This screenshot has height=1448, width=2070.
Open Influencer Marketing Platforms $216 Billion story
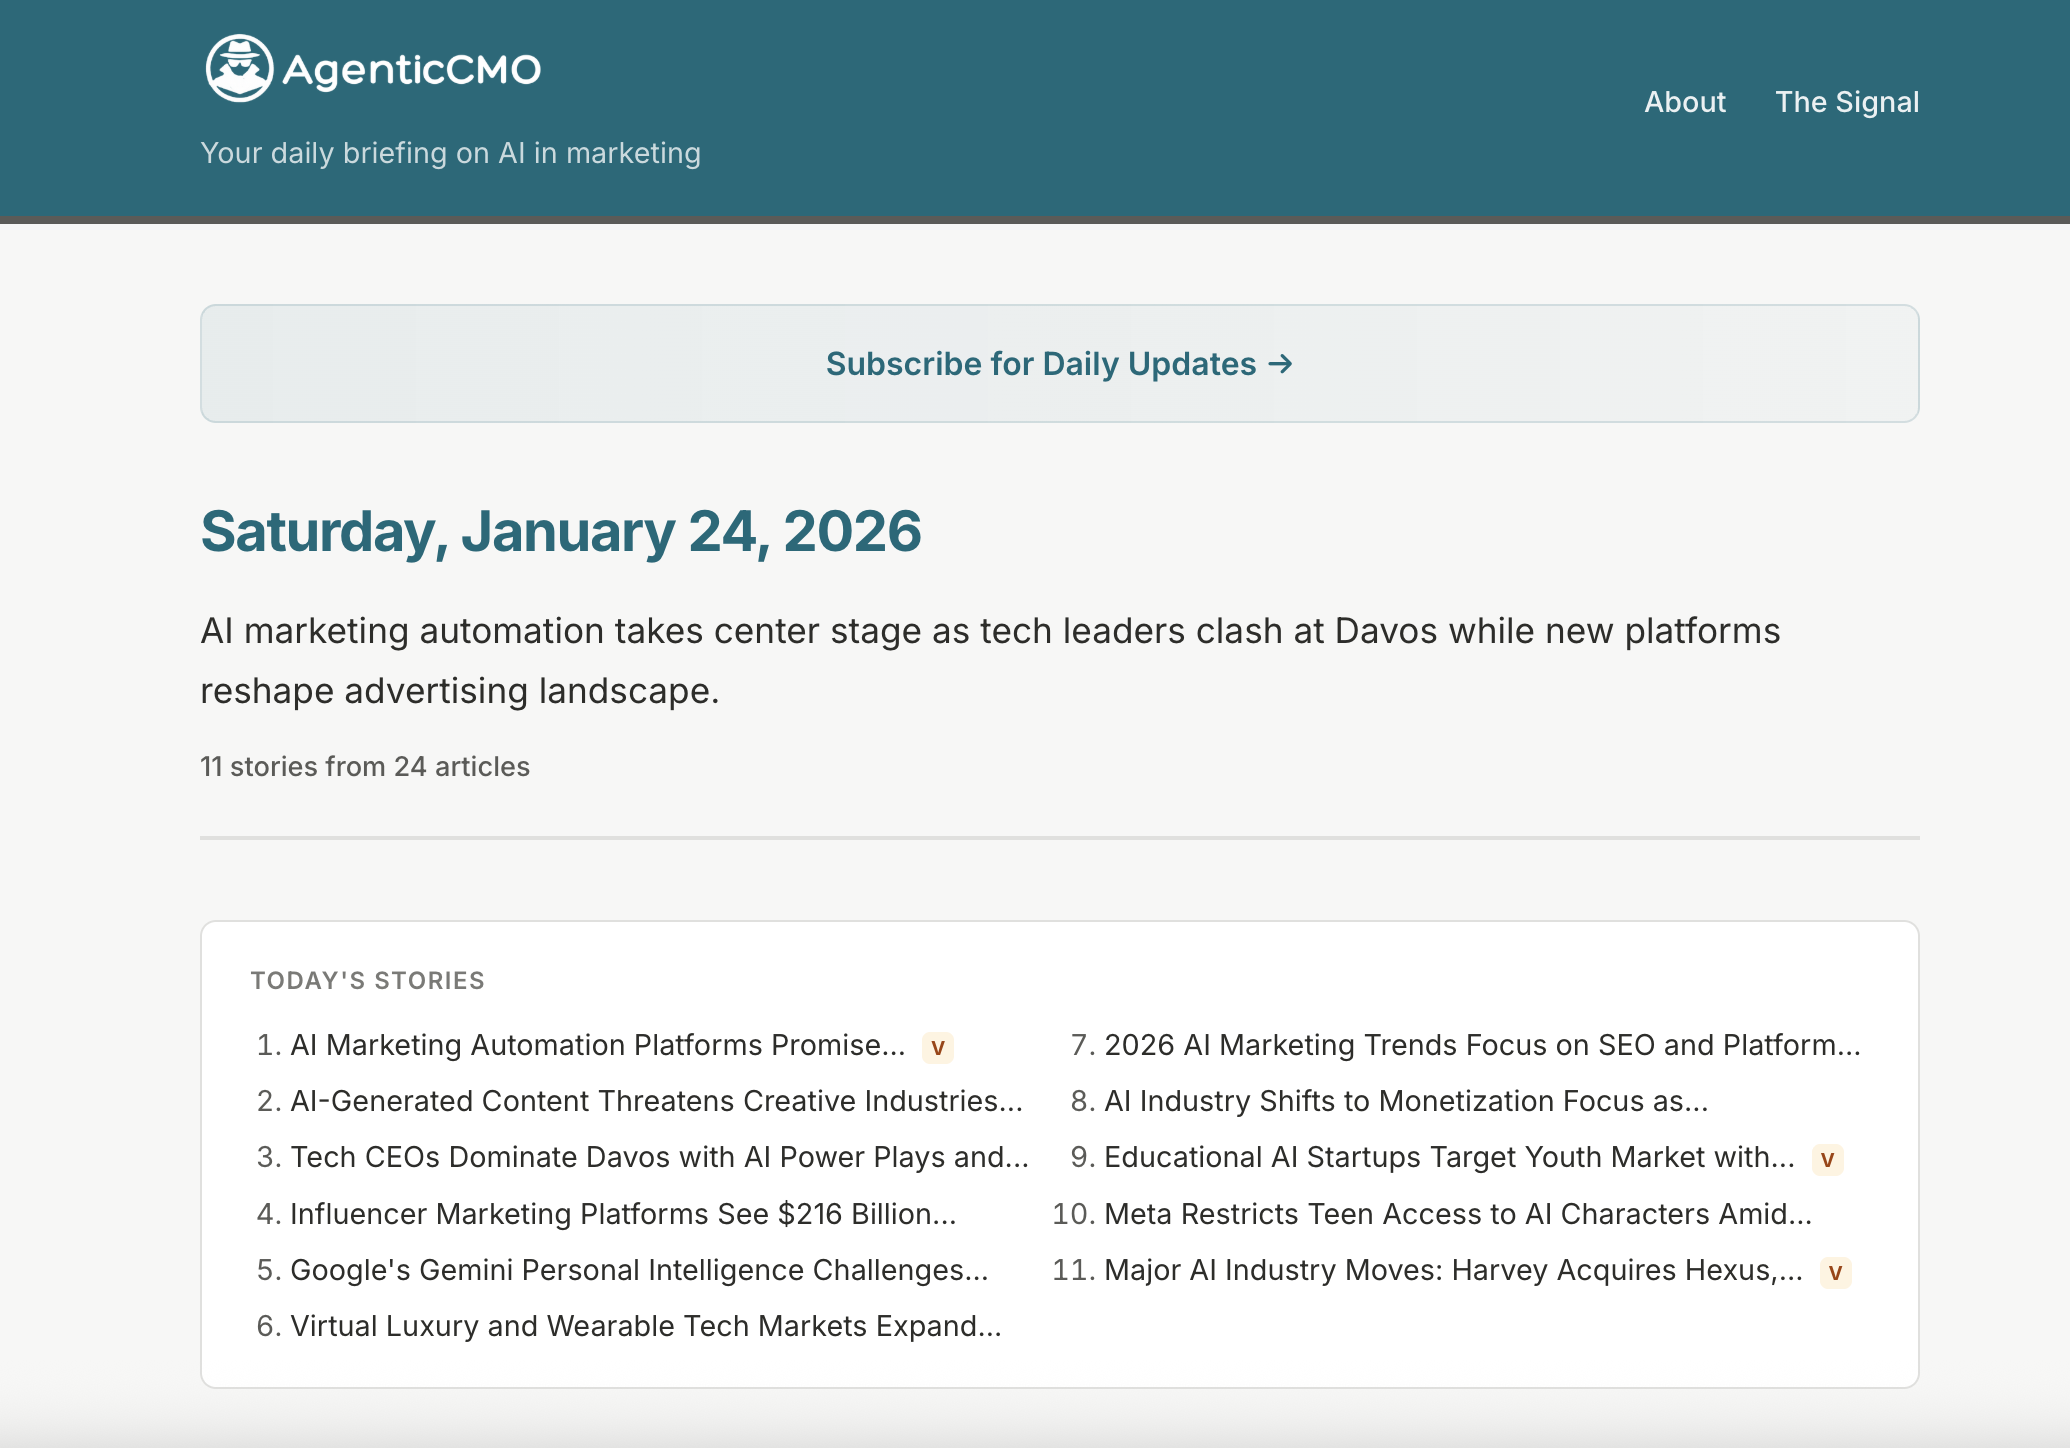click(622, 1214)
